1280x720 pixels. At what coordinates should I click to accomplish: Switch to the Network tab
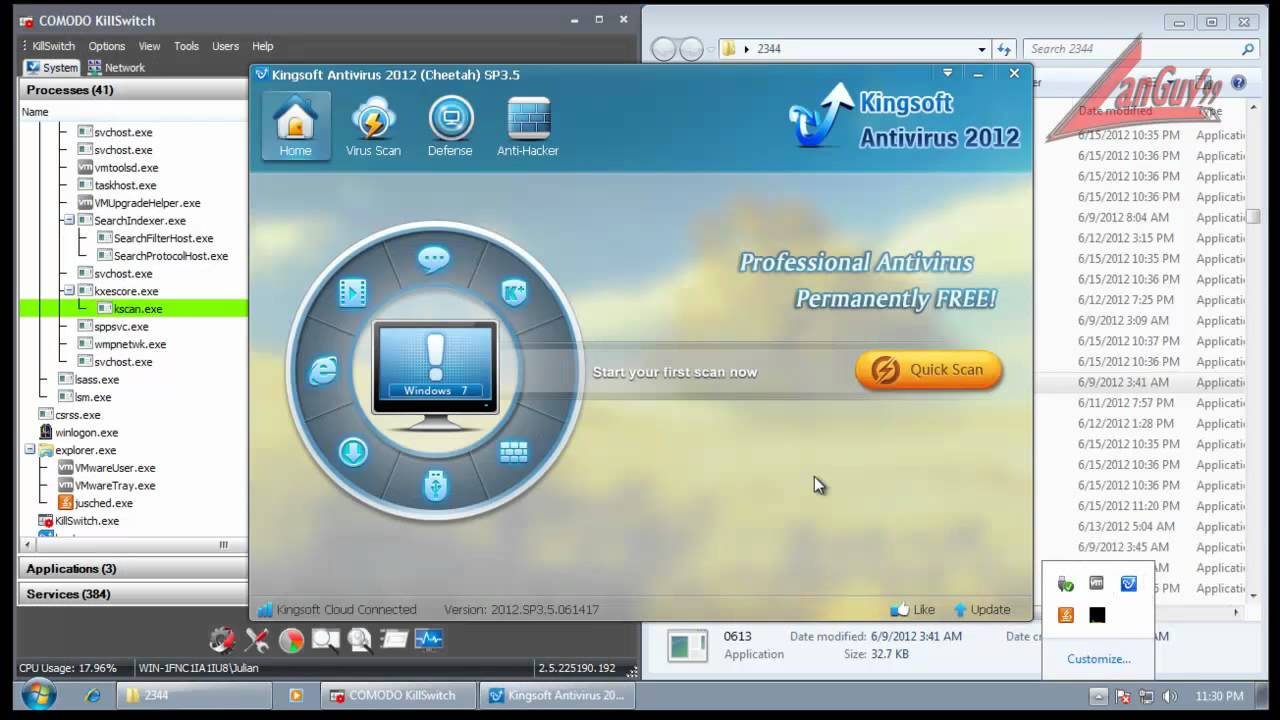(116, 67)
